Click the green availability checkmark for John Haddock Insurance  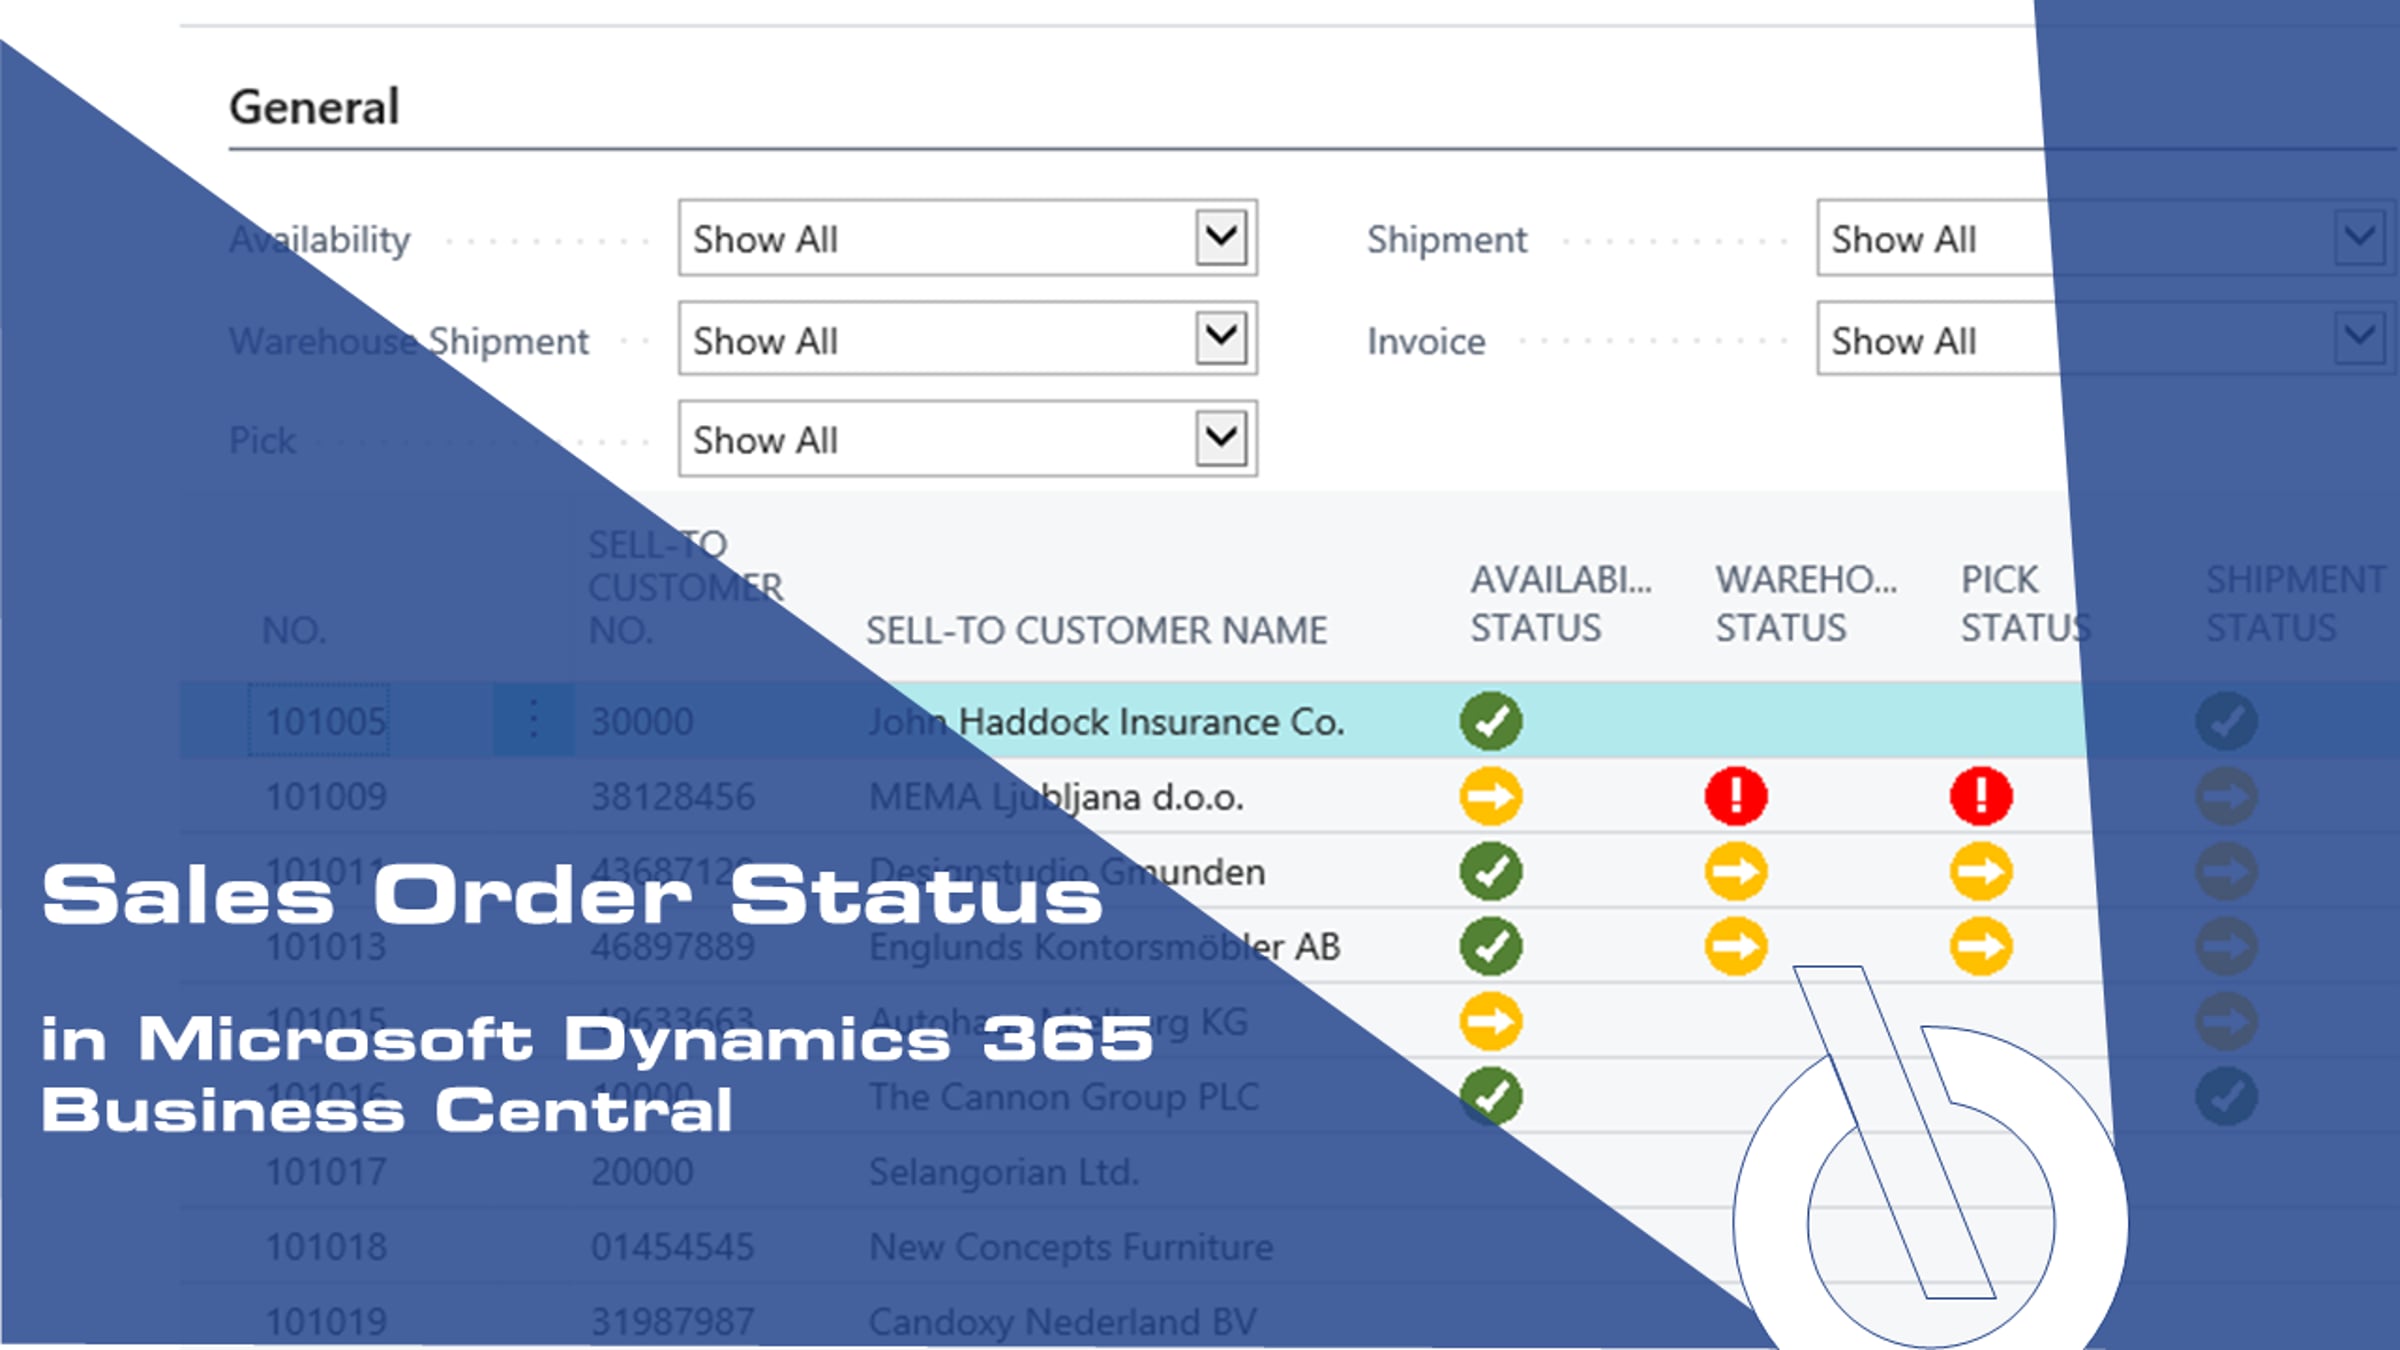click(x=1490, y=721)
